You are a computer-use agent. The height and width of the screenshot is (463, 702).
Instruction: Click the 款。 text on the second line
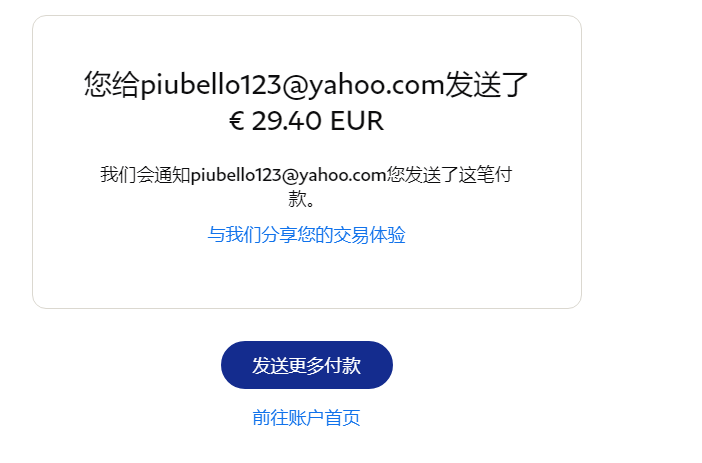pos(301,198)
